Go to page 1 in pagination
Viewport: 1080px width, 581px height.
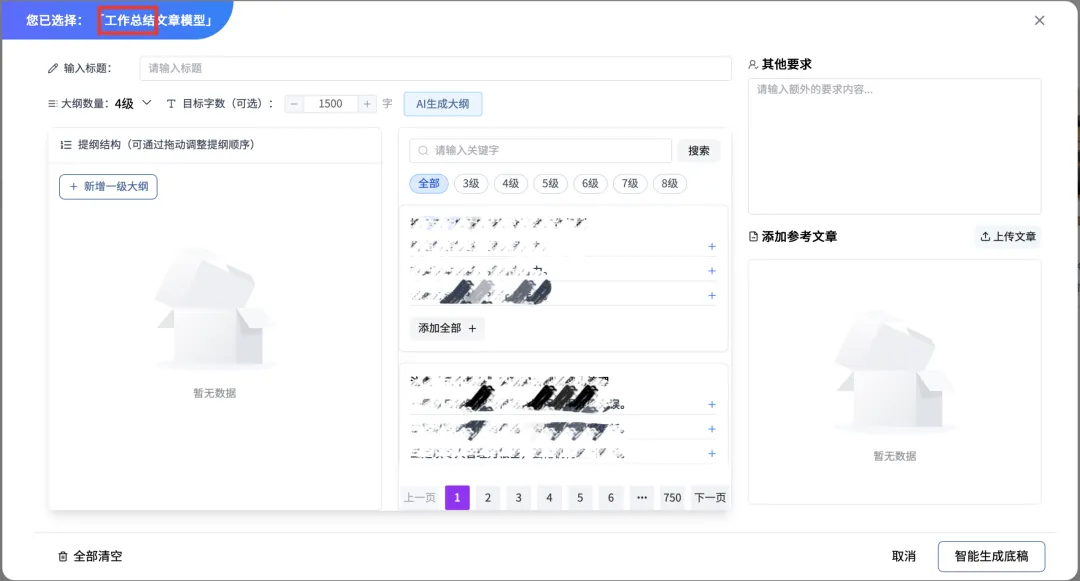tap(457, 498)
